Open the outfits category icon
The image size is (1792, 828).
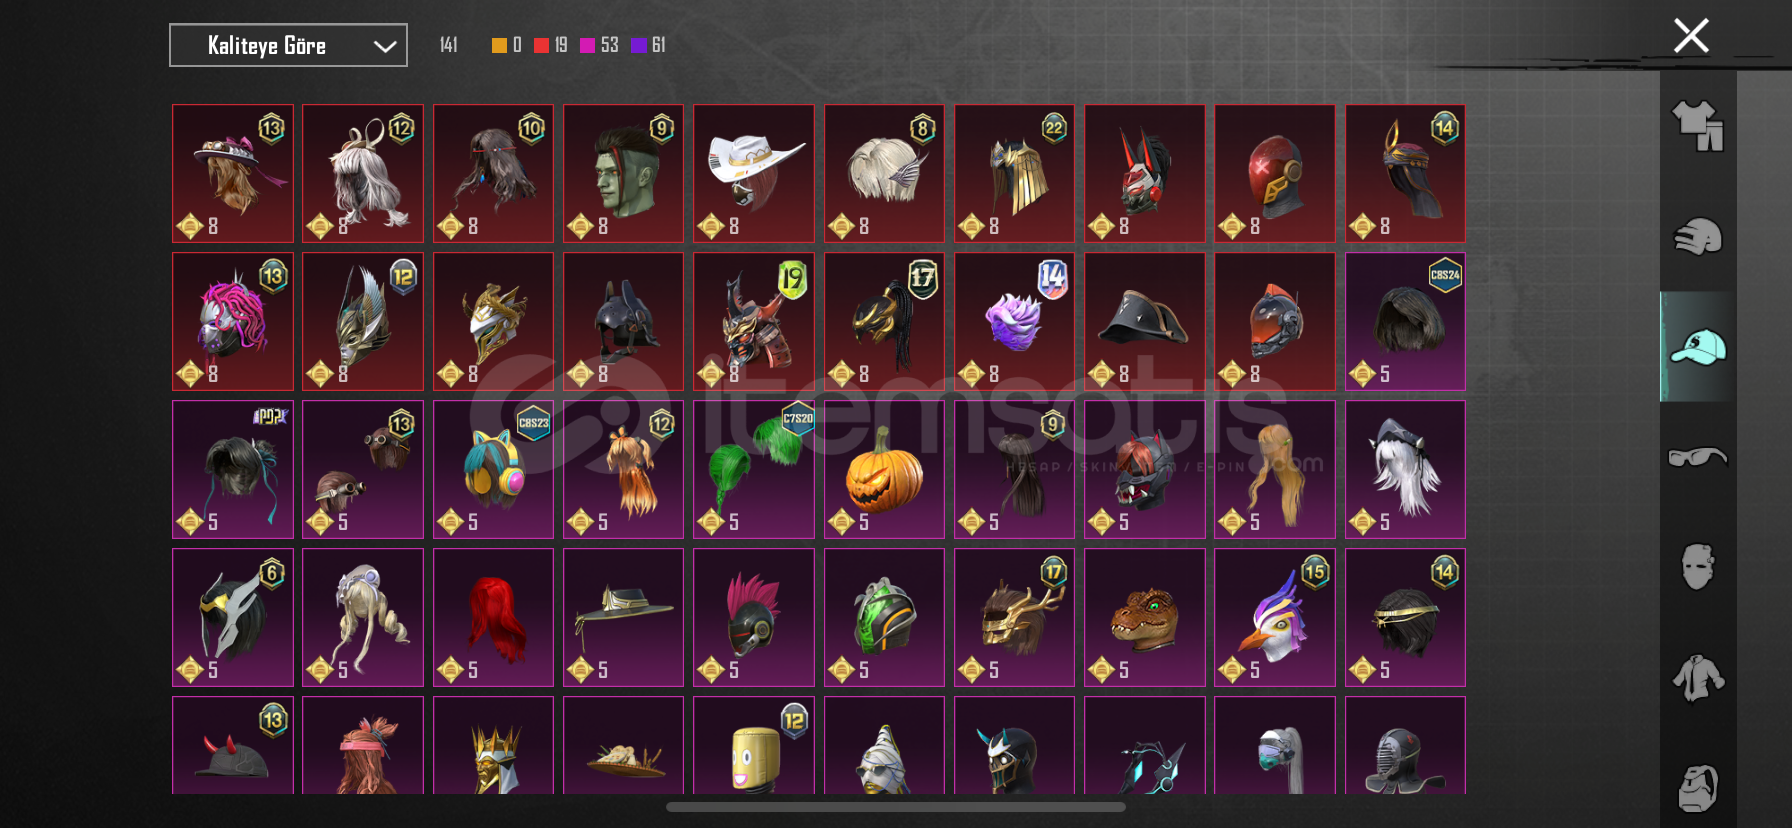(x=1698, y=126)
